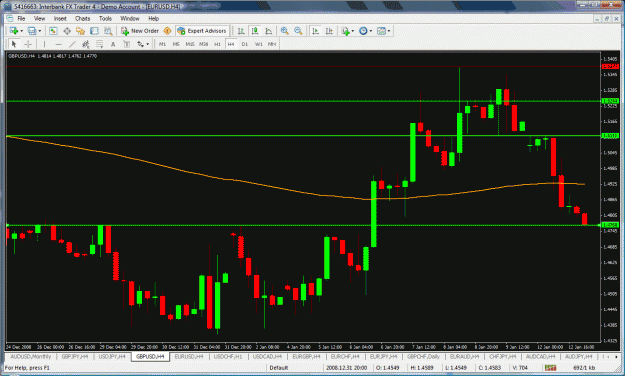Switch to AUDUSD,Monthly chart tab

click(x=31, y=356)
